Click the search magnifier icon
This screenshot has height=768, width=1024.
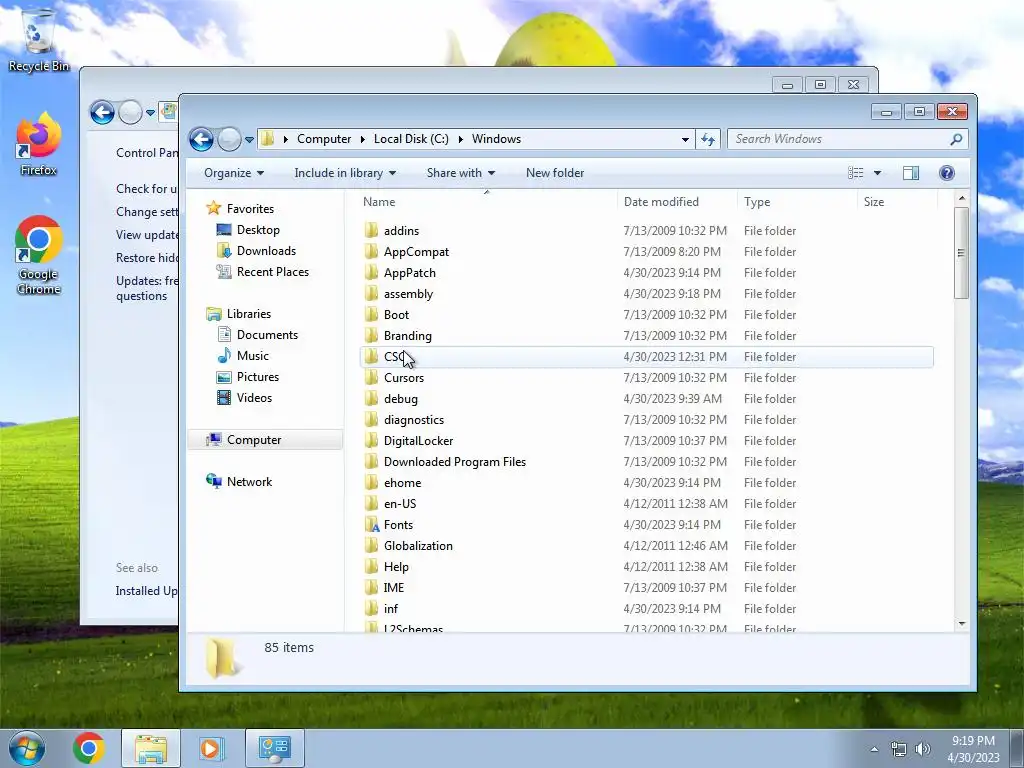click(x=956, y=139)
